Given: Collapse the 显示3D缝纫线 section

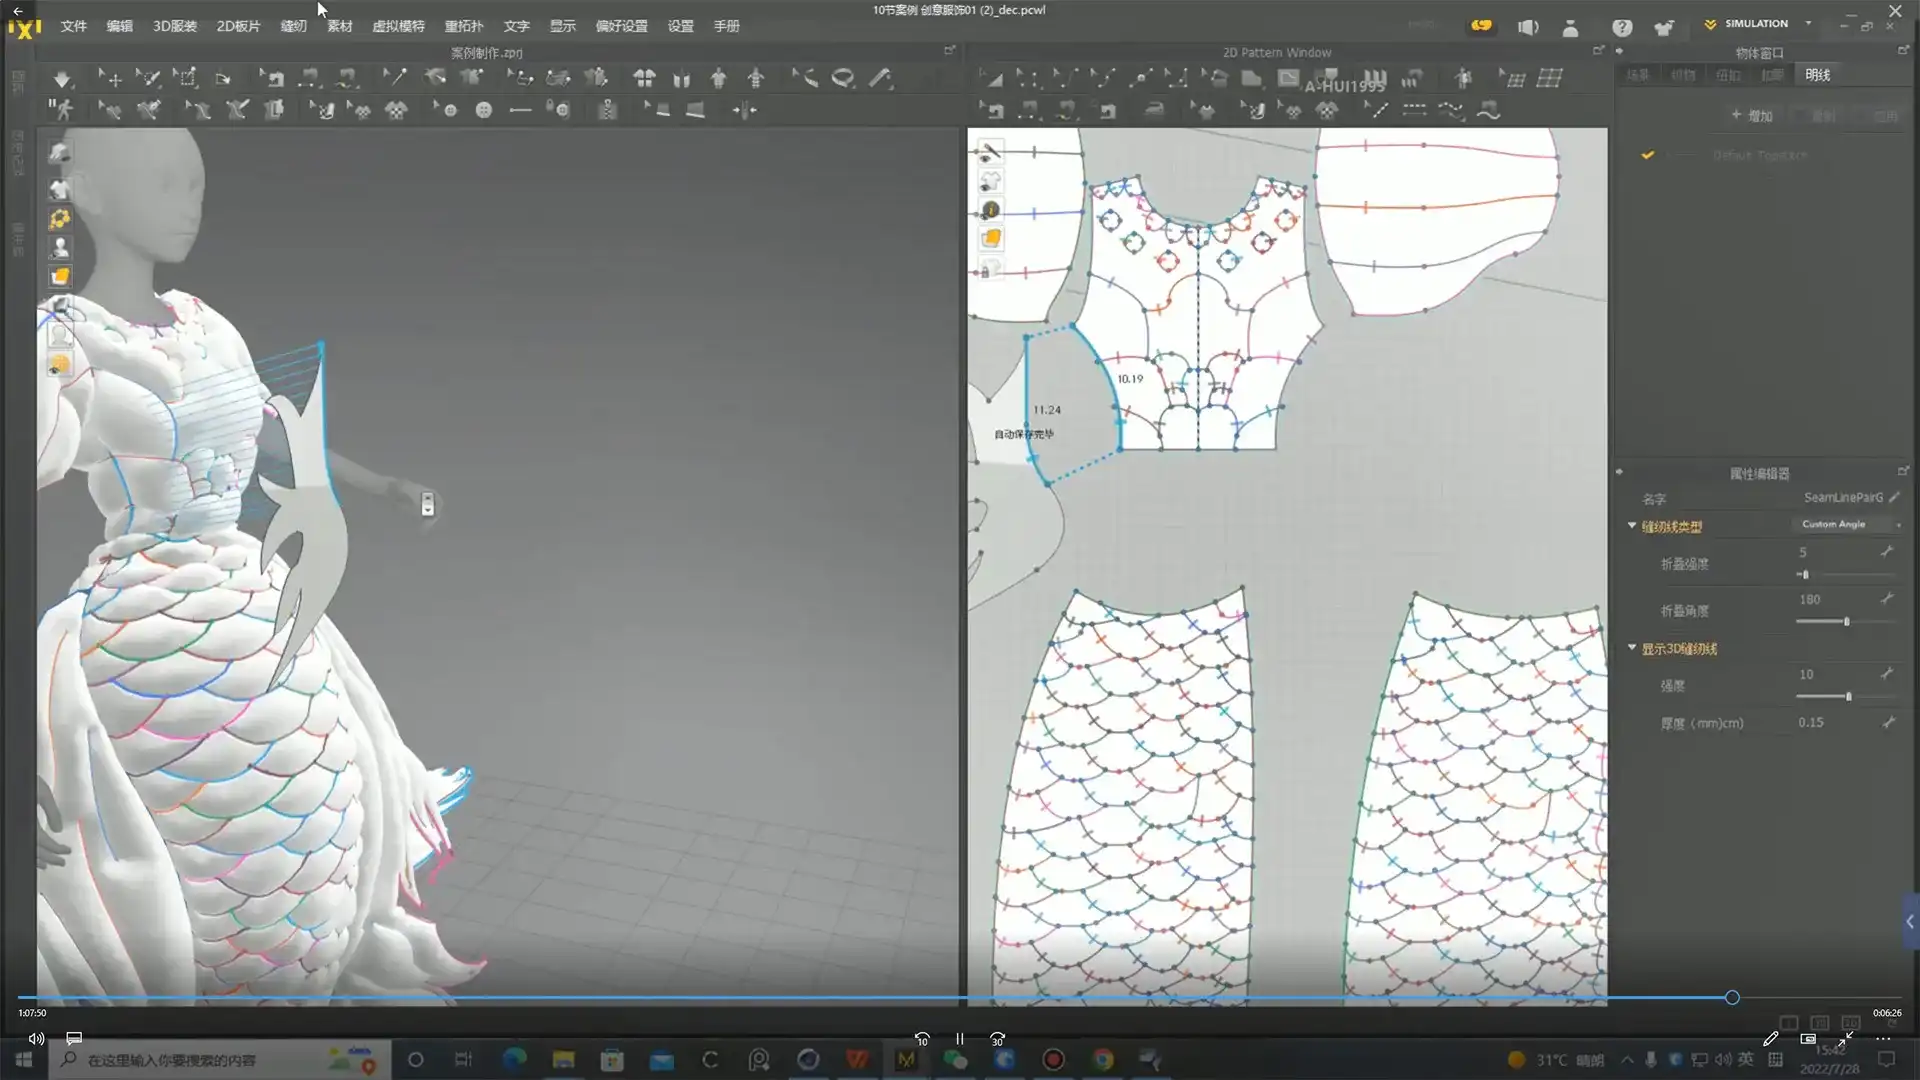Looking at the screenshot, I should click(x=1632, y=648).
